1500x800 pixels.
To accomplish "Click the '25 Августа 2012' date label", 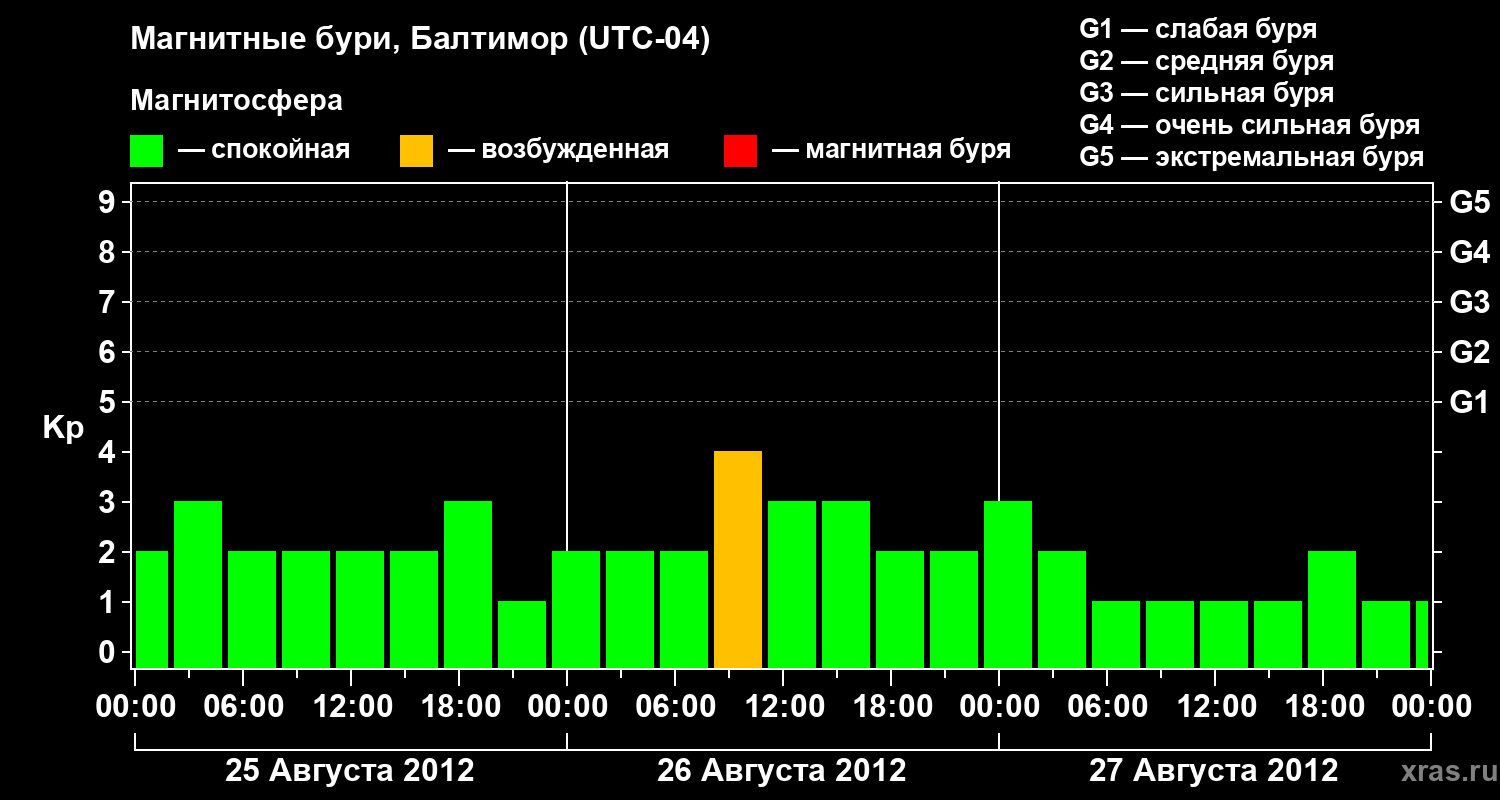I will (x=350, y=771).
